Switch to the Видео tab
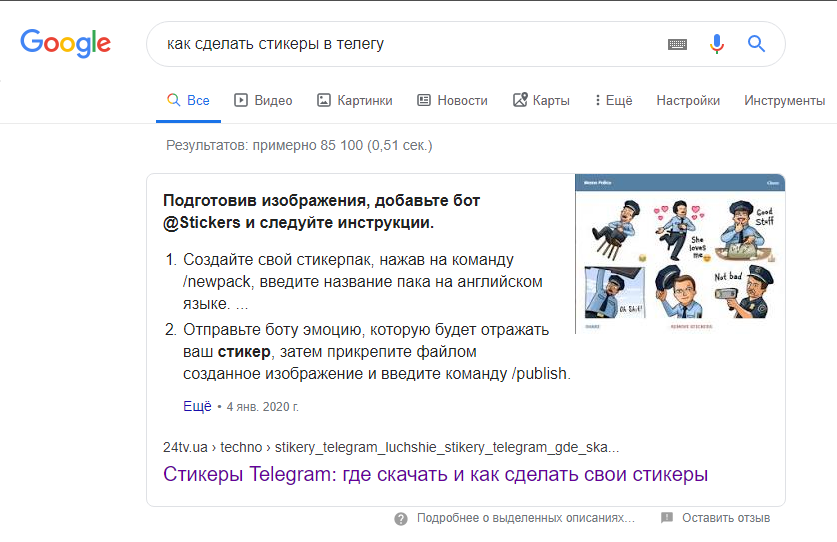Viewport: 837px width, 542px height. (263, 100)
